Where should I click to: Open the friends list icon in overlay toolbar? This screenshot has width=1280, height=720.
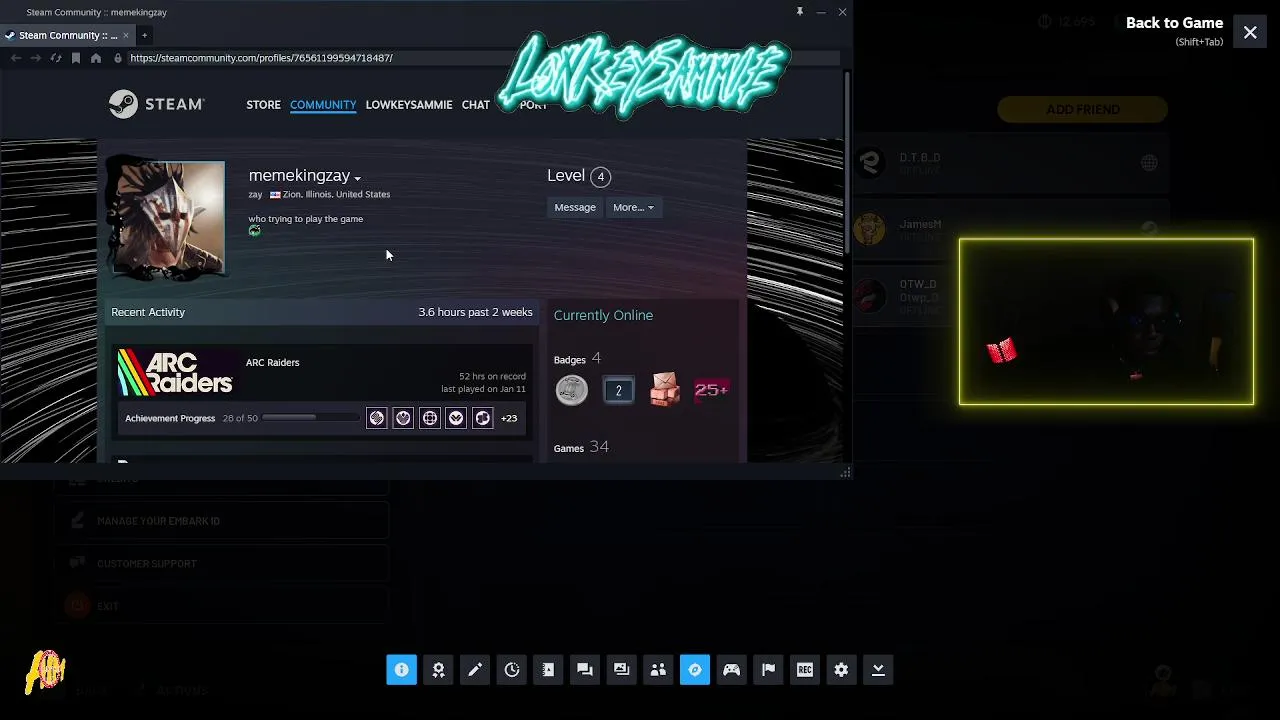coord(658,670)
